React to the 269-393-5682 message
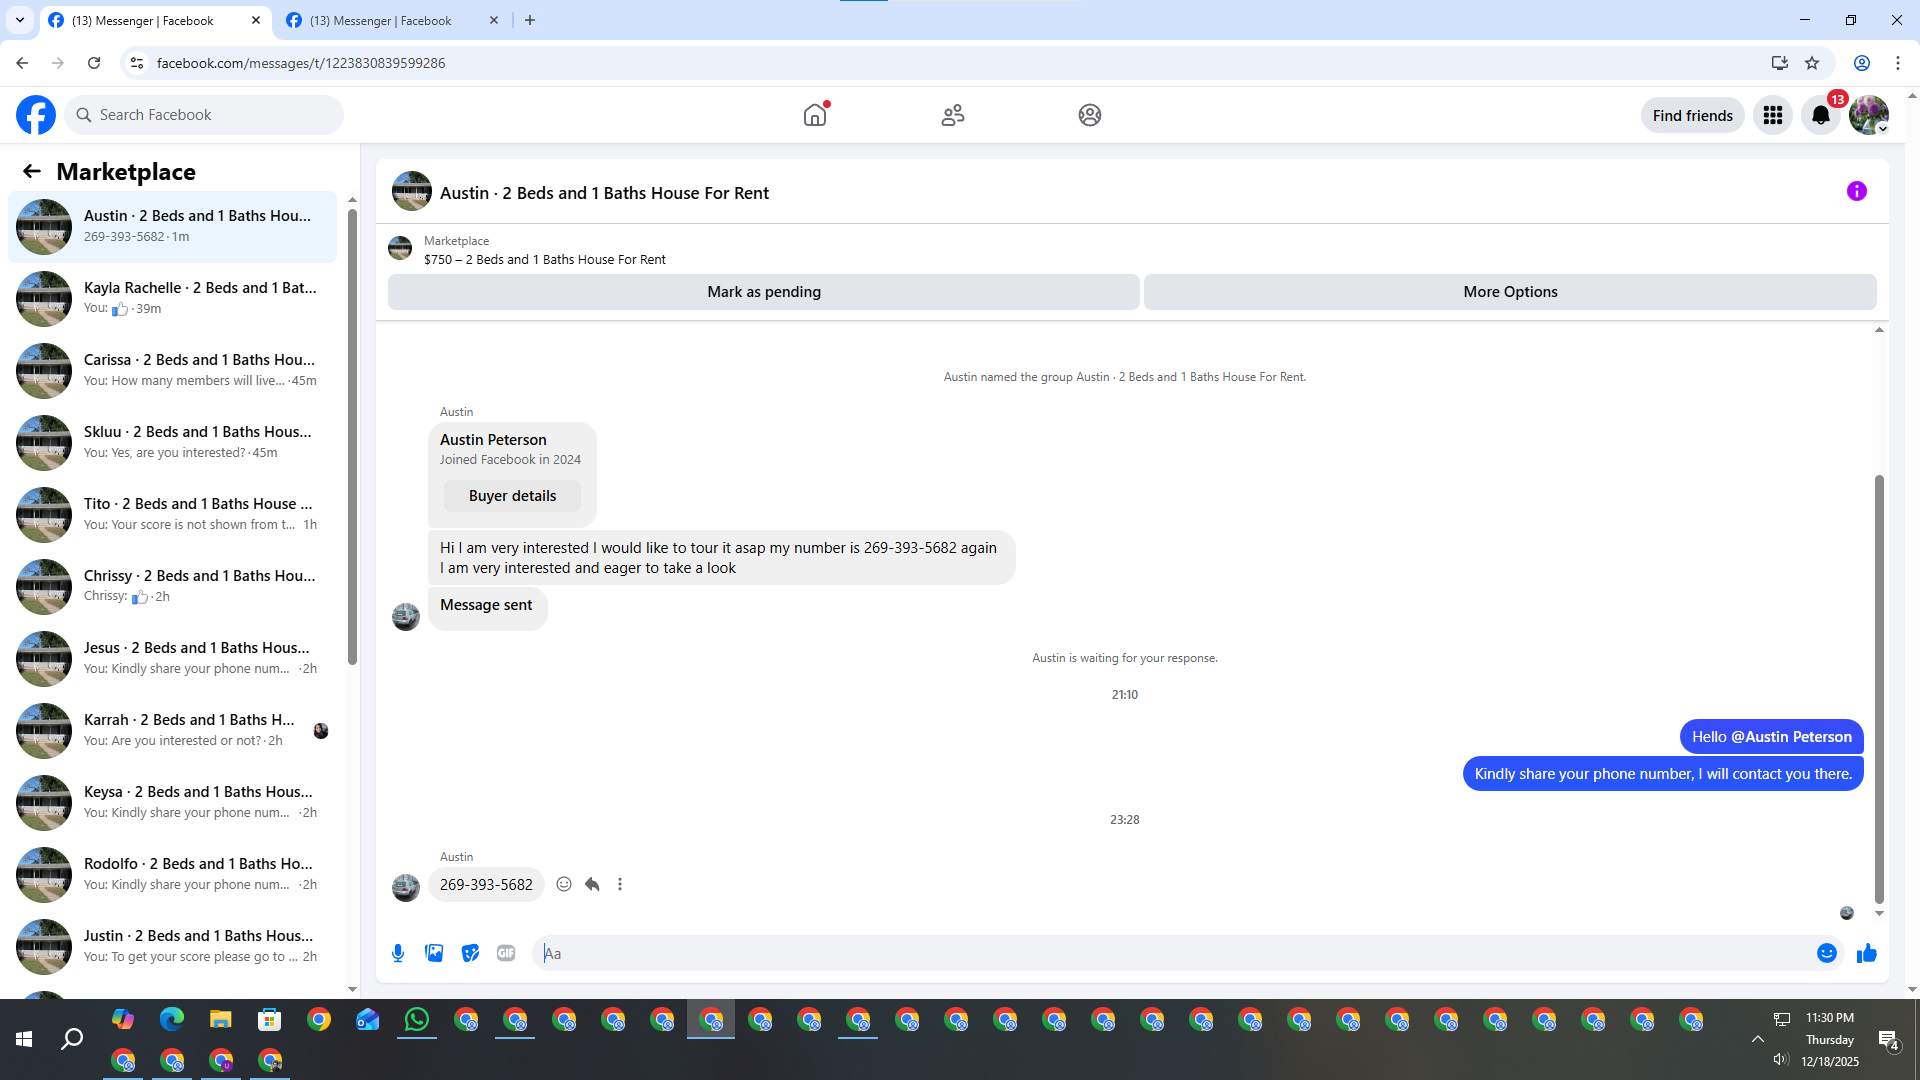 pos(564,884)
